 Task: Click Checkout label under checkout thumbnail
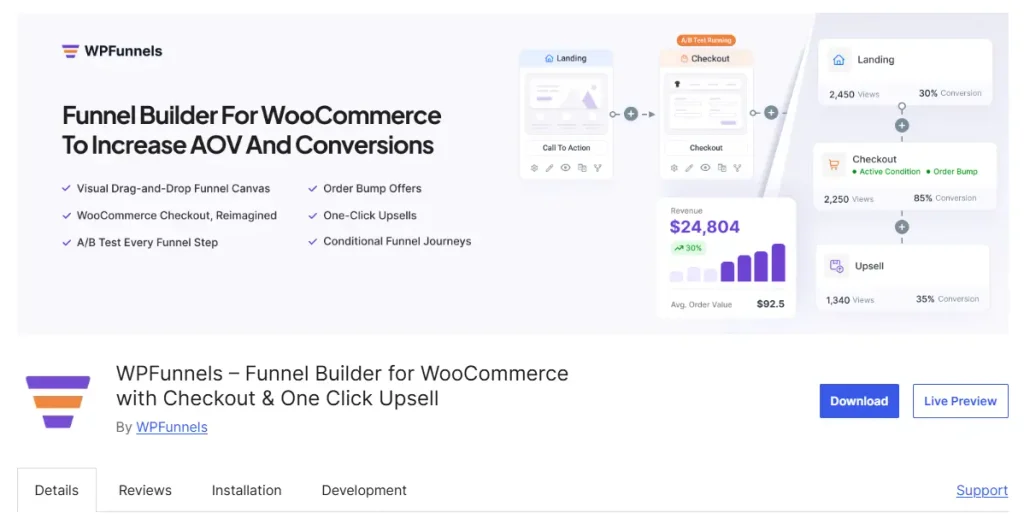tap(706, 148)
